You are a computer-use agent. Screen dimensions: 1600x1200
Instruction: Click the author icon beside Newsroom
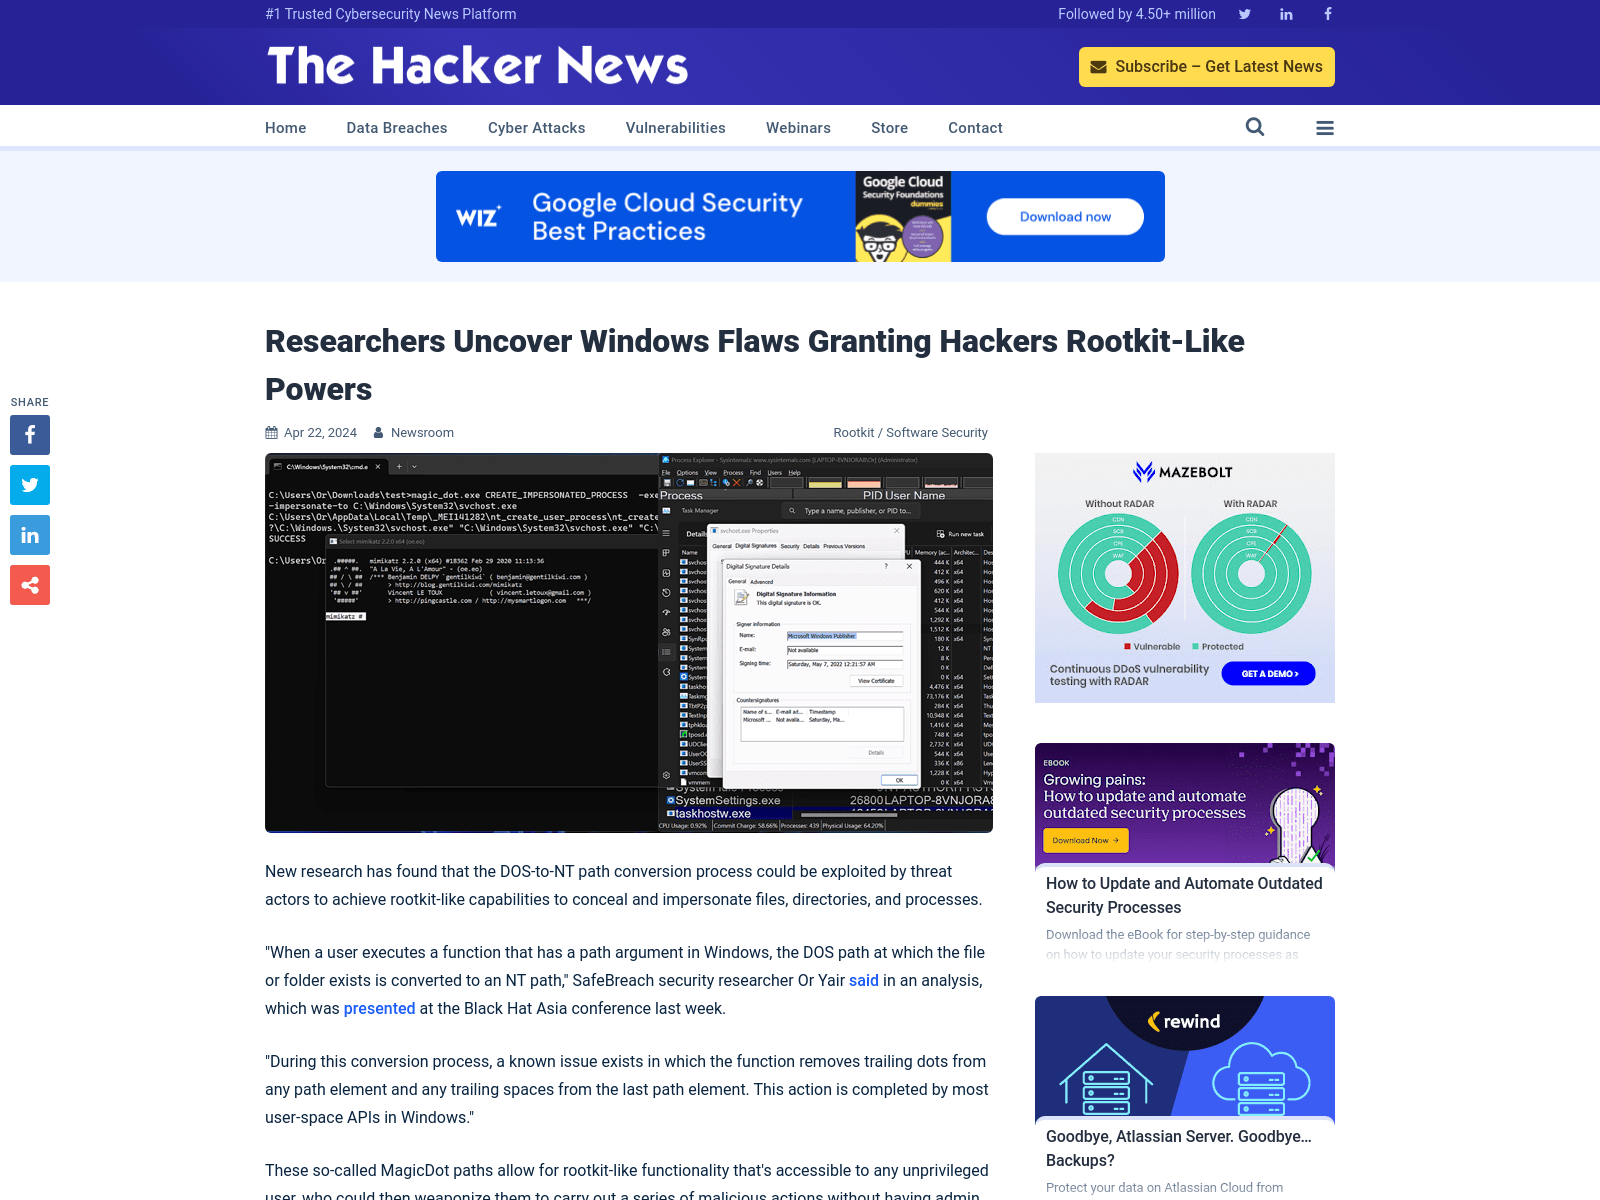(379, 433)
